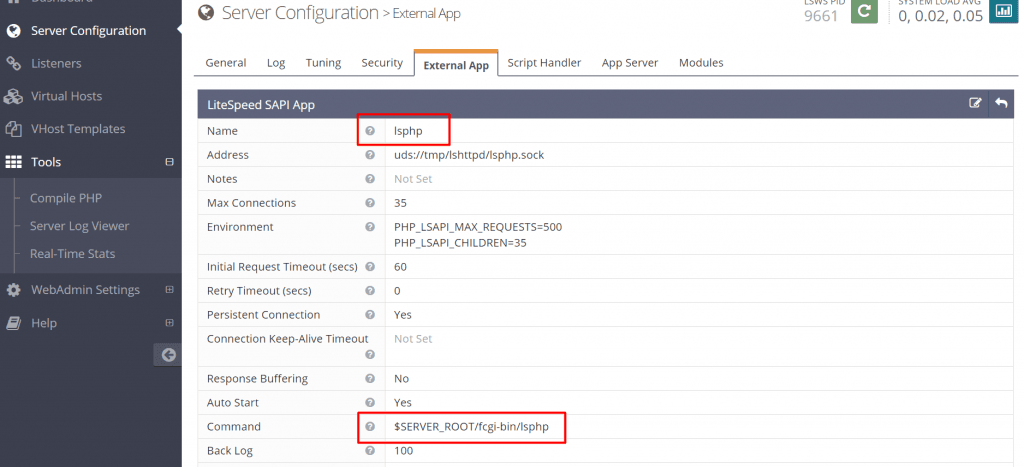Image resolution: width=1024 pixels, height=467 pixels.
Task: Open the Script Handler tab
Action: pyautogui.click(x=544, y=63)
